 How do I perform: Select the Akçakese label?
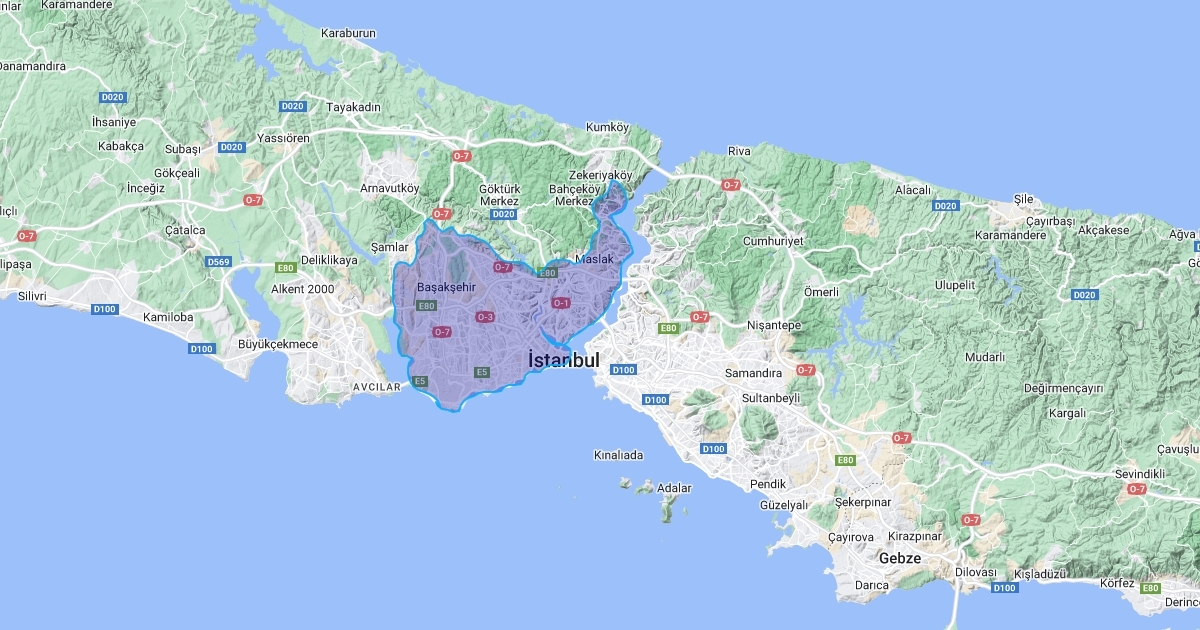(1104, 229)
